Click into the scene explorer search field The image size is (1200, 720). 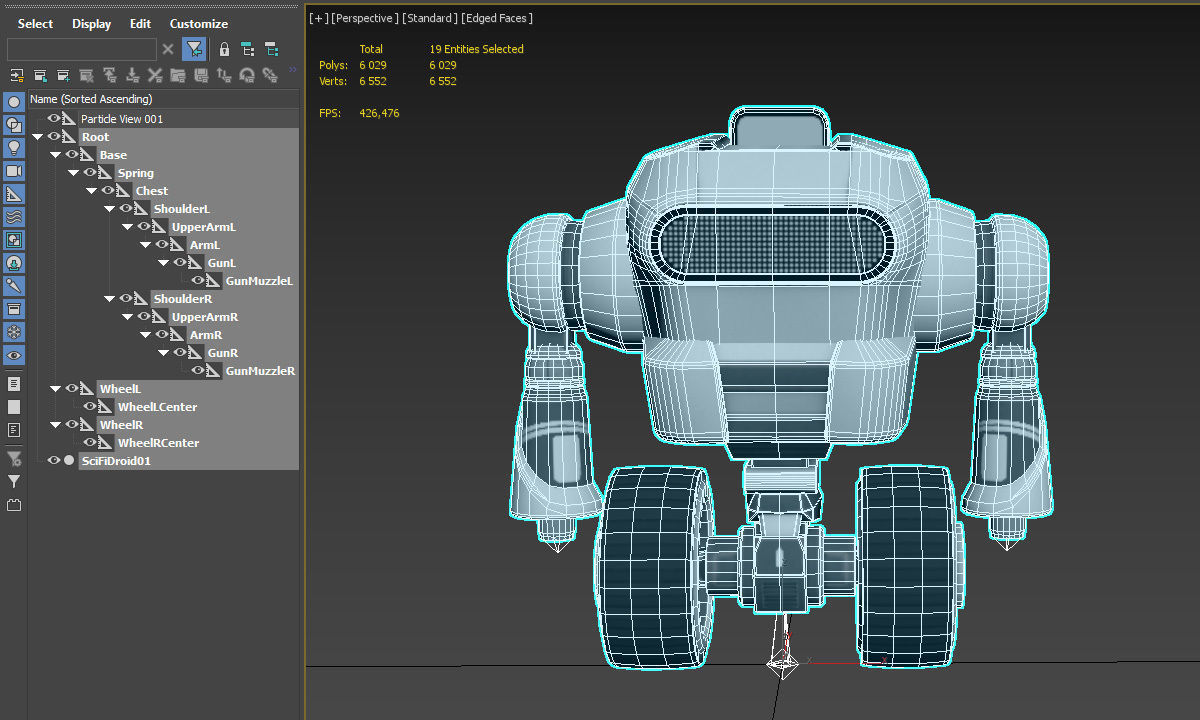[x=82, y=49]
